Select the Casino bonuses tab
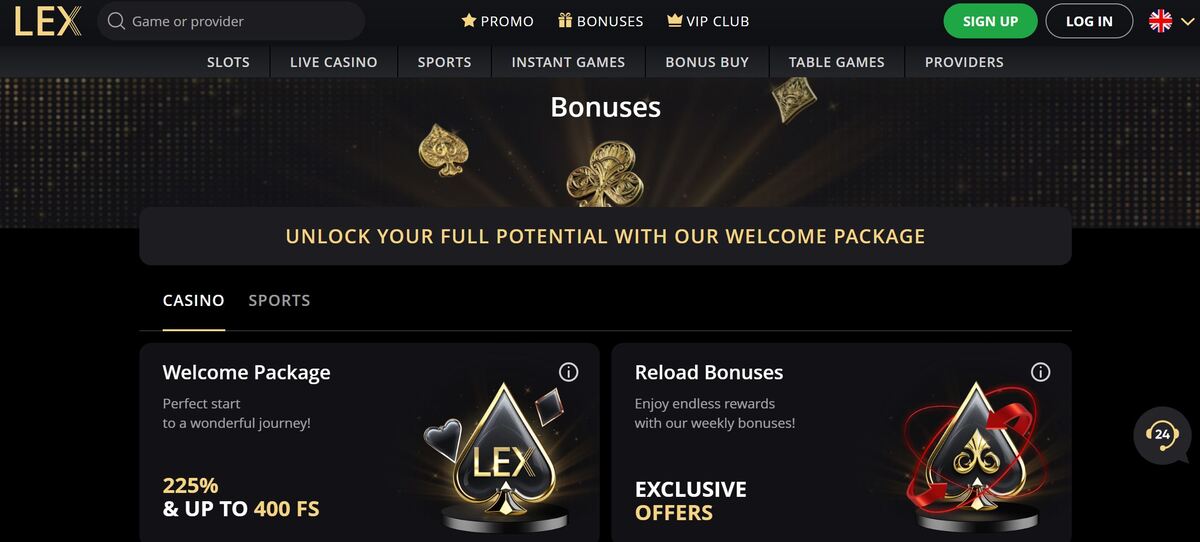Image resolution: width=1200 pixels, height=542 pixels. point(194,300)
